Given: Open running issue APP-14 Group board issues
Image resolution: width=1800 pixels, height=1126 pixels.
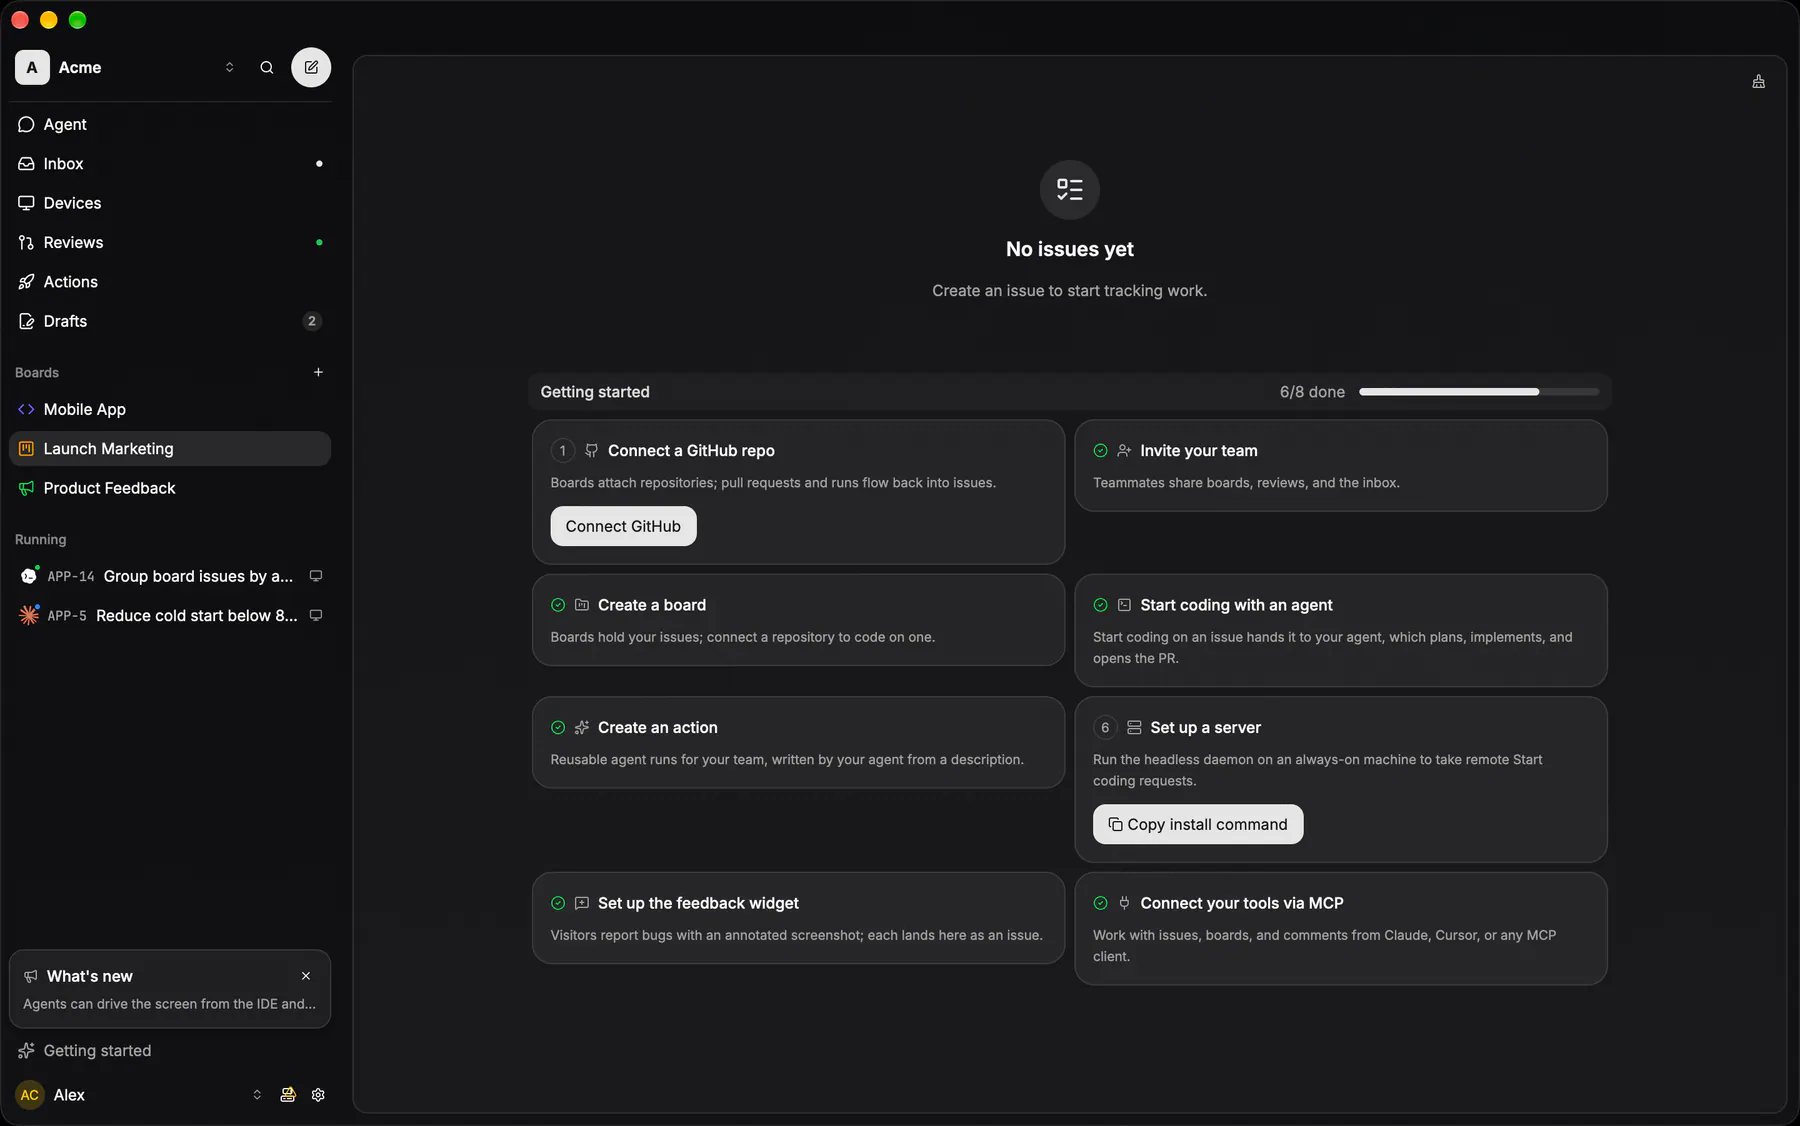Looking at the screenshot, I should (170, 576).
